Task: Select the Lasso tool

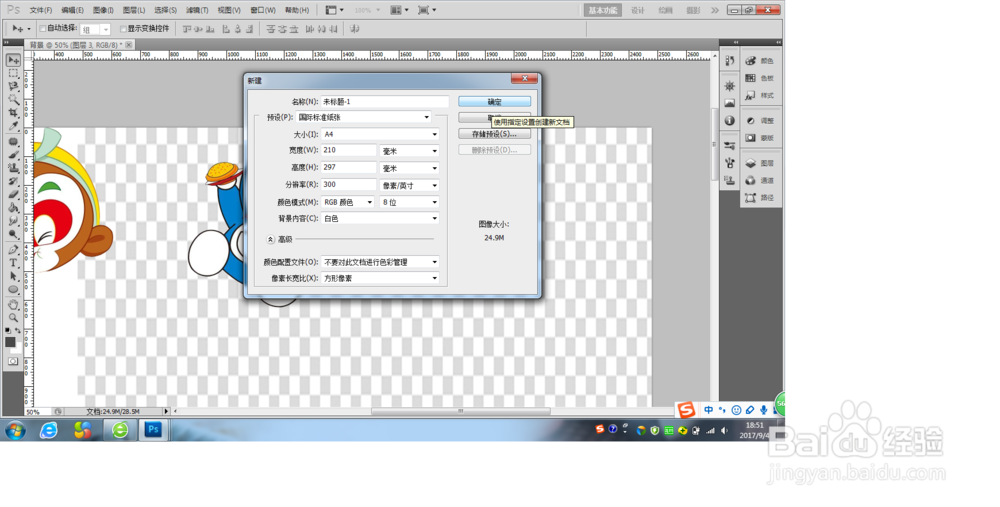Action: (x=13, y=86)
